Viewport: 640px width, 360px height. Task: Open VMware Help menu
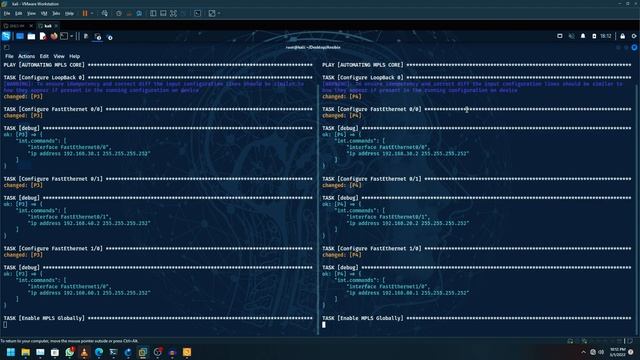(x=69, y=13)
